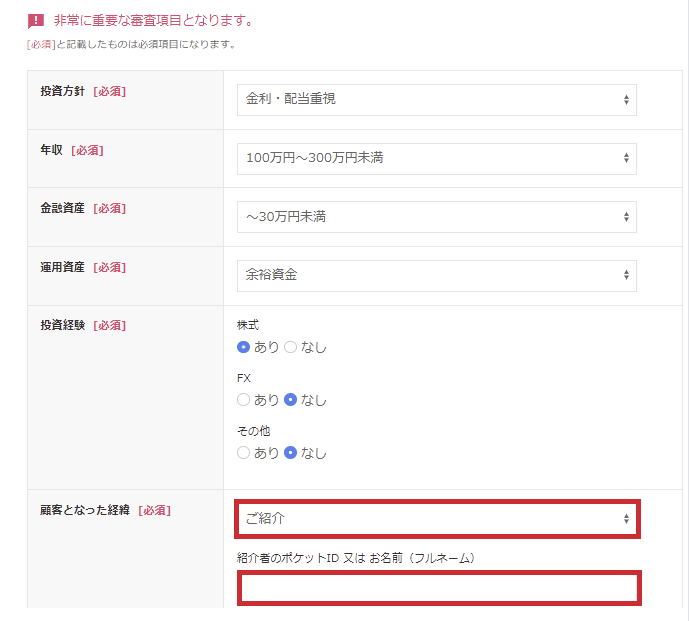689x621 pixels.
Task: Open the 金融資産 dropdown showing ～30万円未満
Action: (x=436, y=216)
